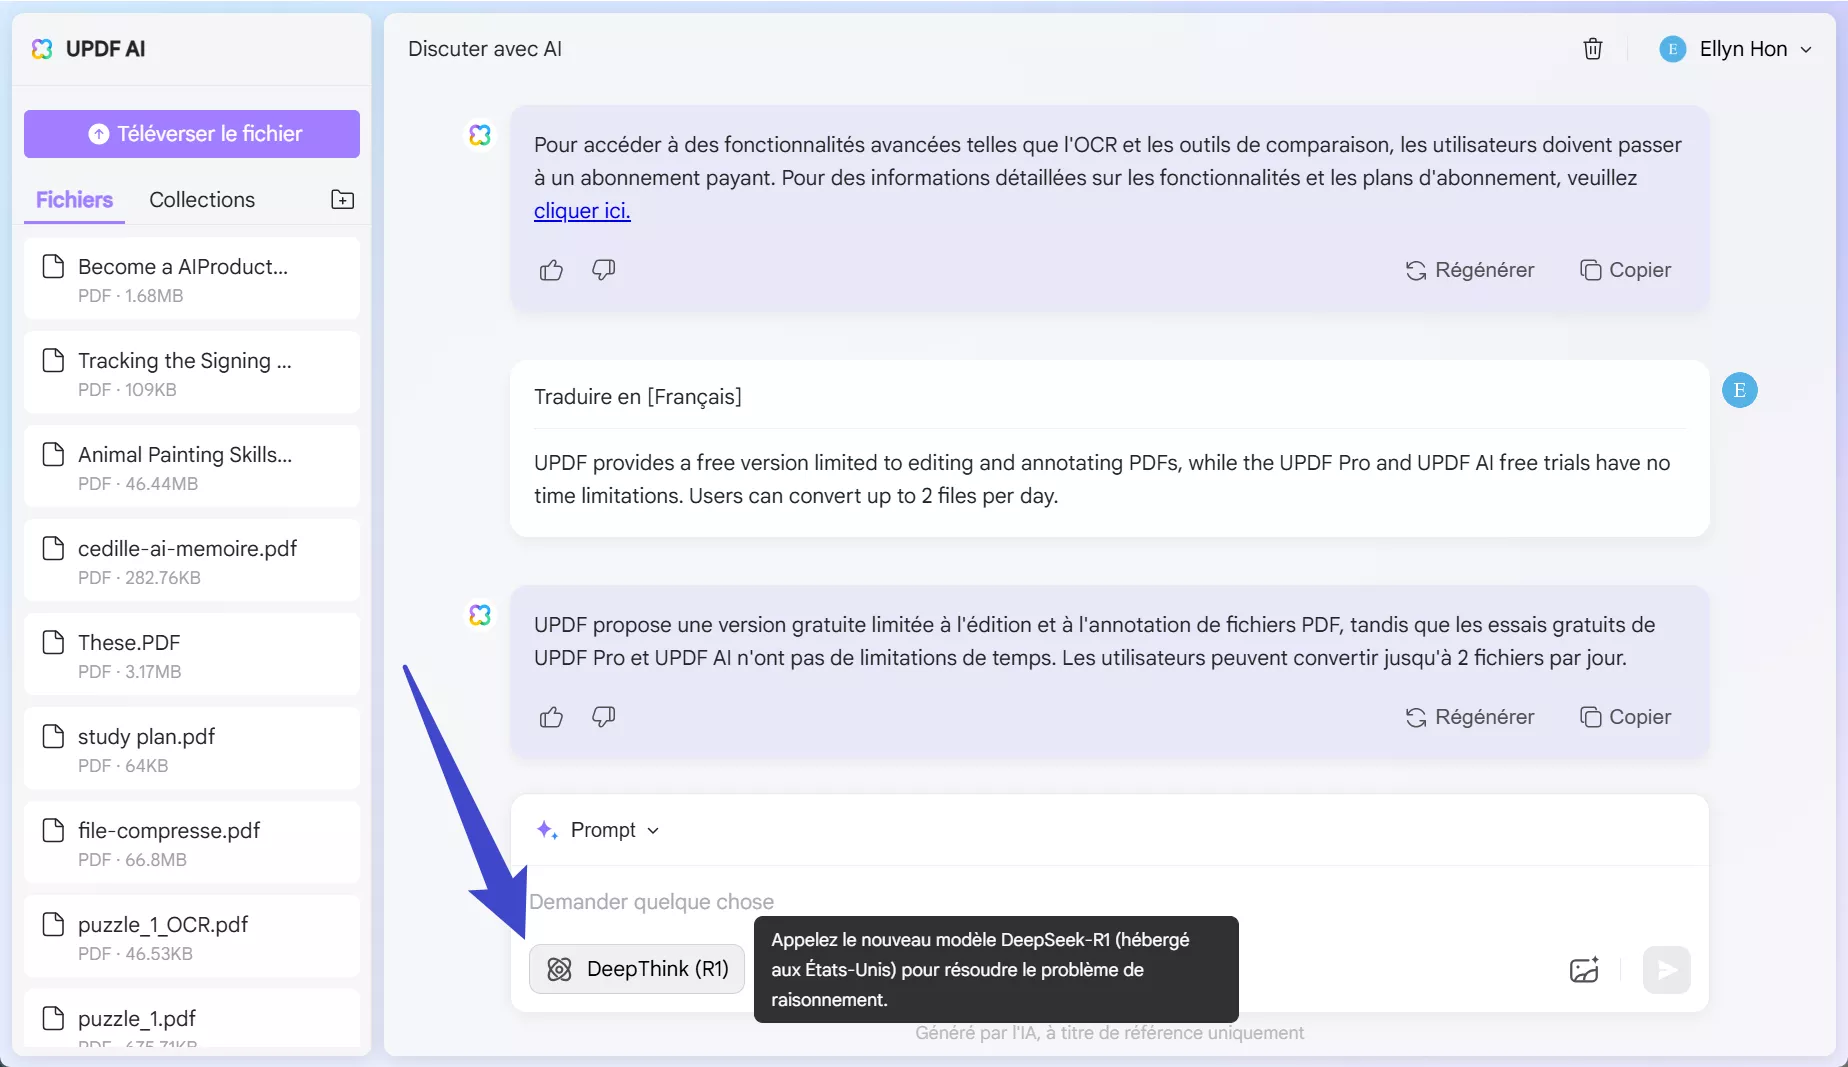Click the UPDF AI logo

click(90, 48)
